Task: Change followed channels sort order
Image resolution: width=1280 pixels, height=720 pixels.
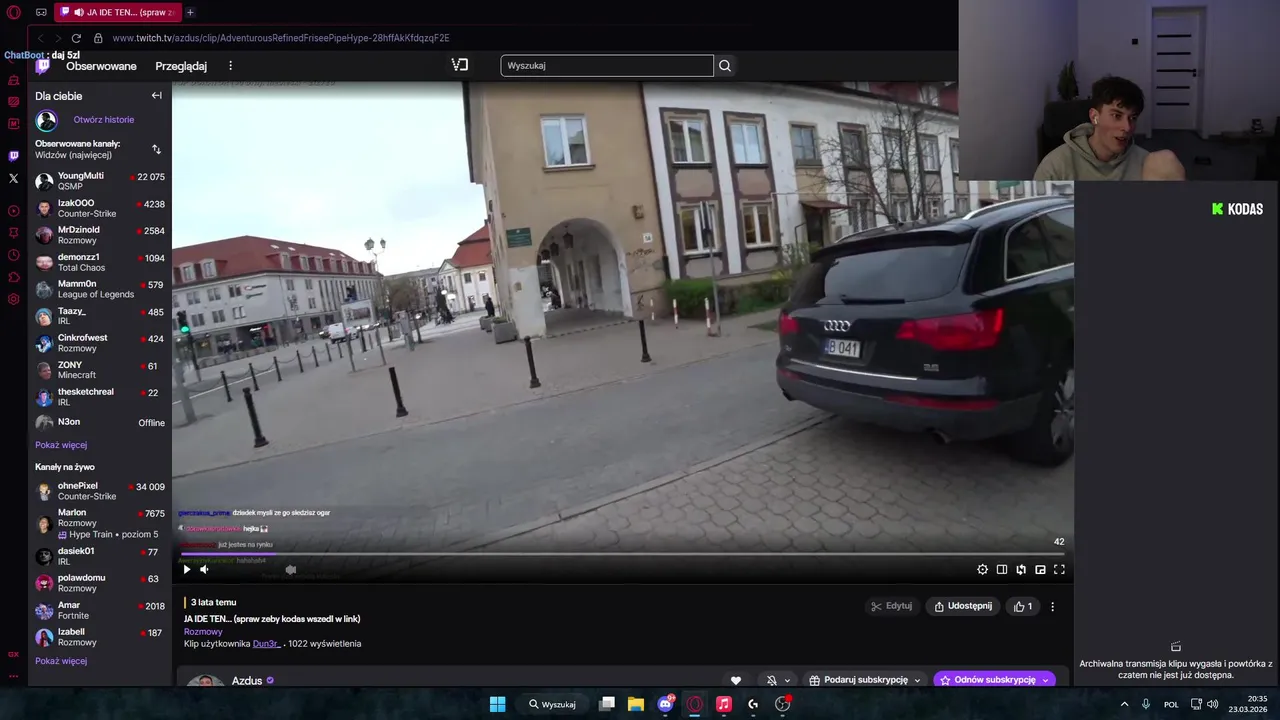Action: click(156, 149)
